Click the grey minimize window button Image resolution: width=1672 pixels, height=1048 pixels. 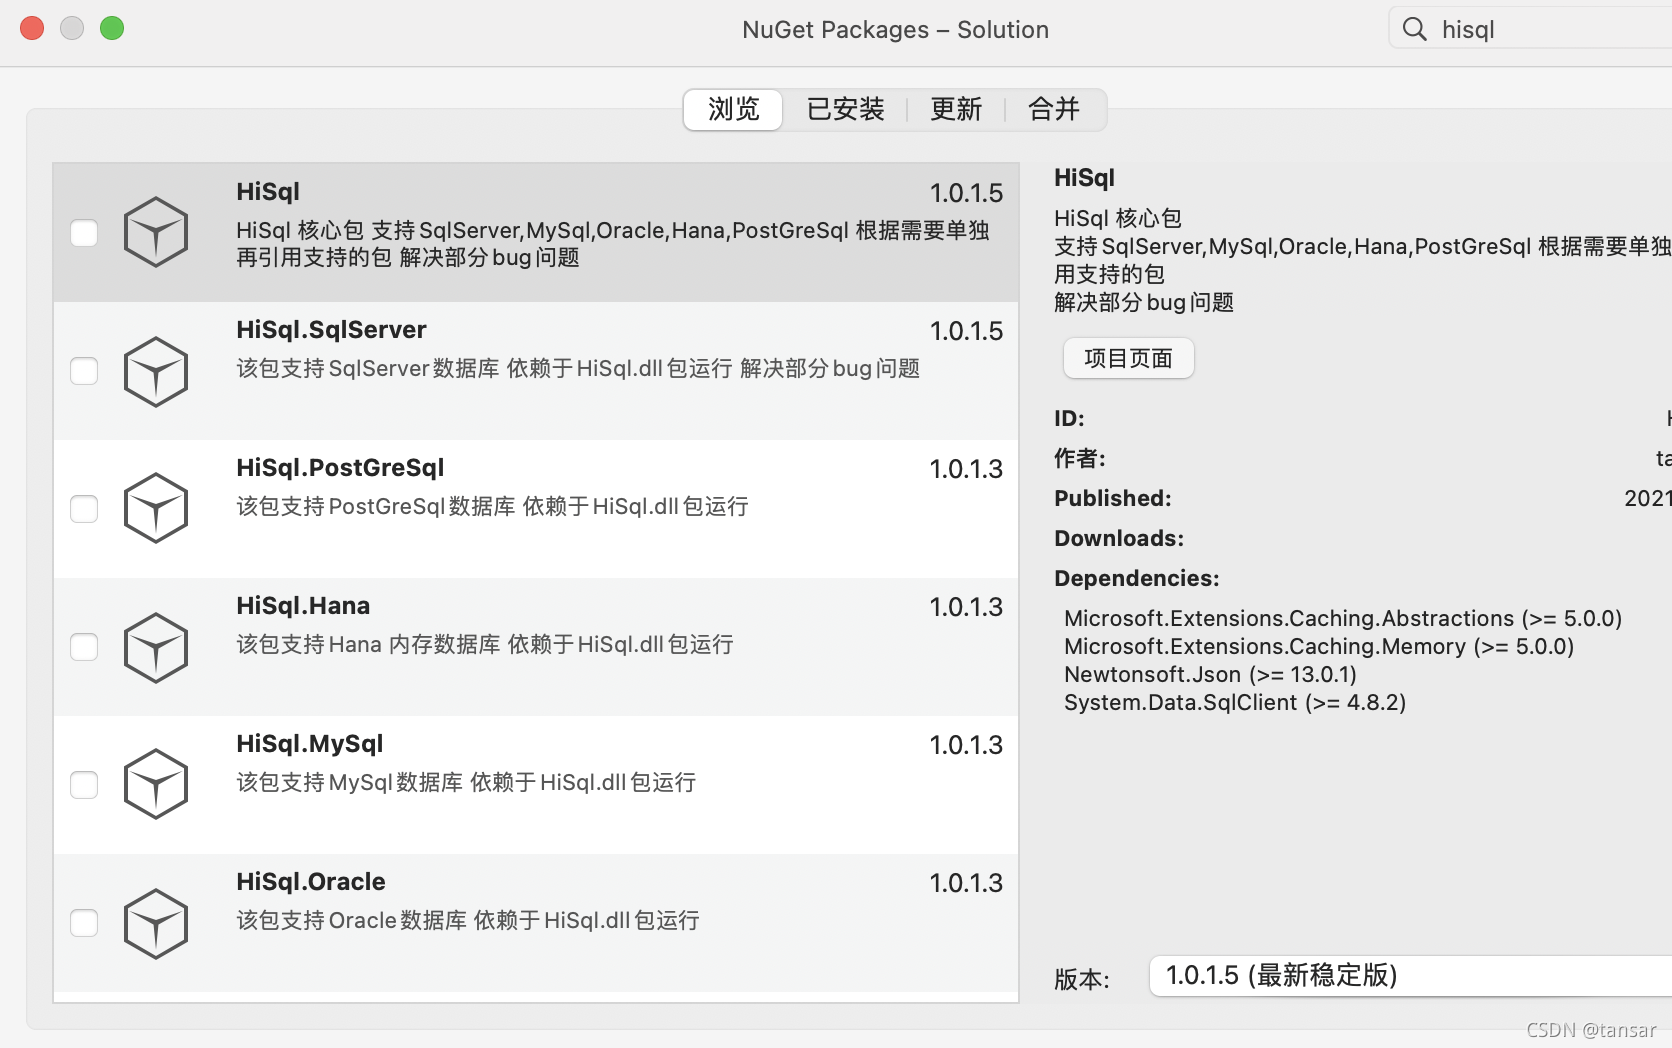coord(72,28)
